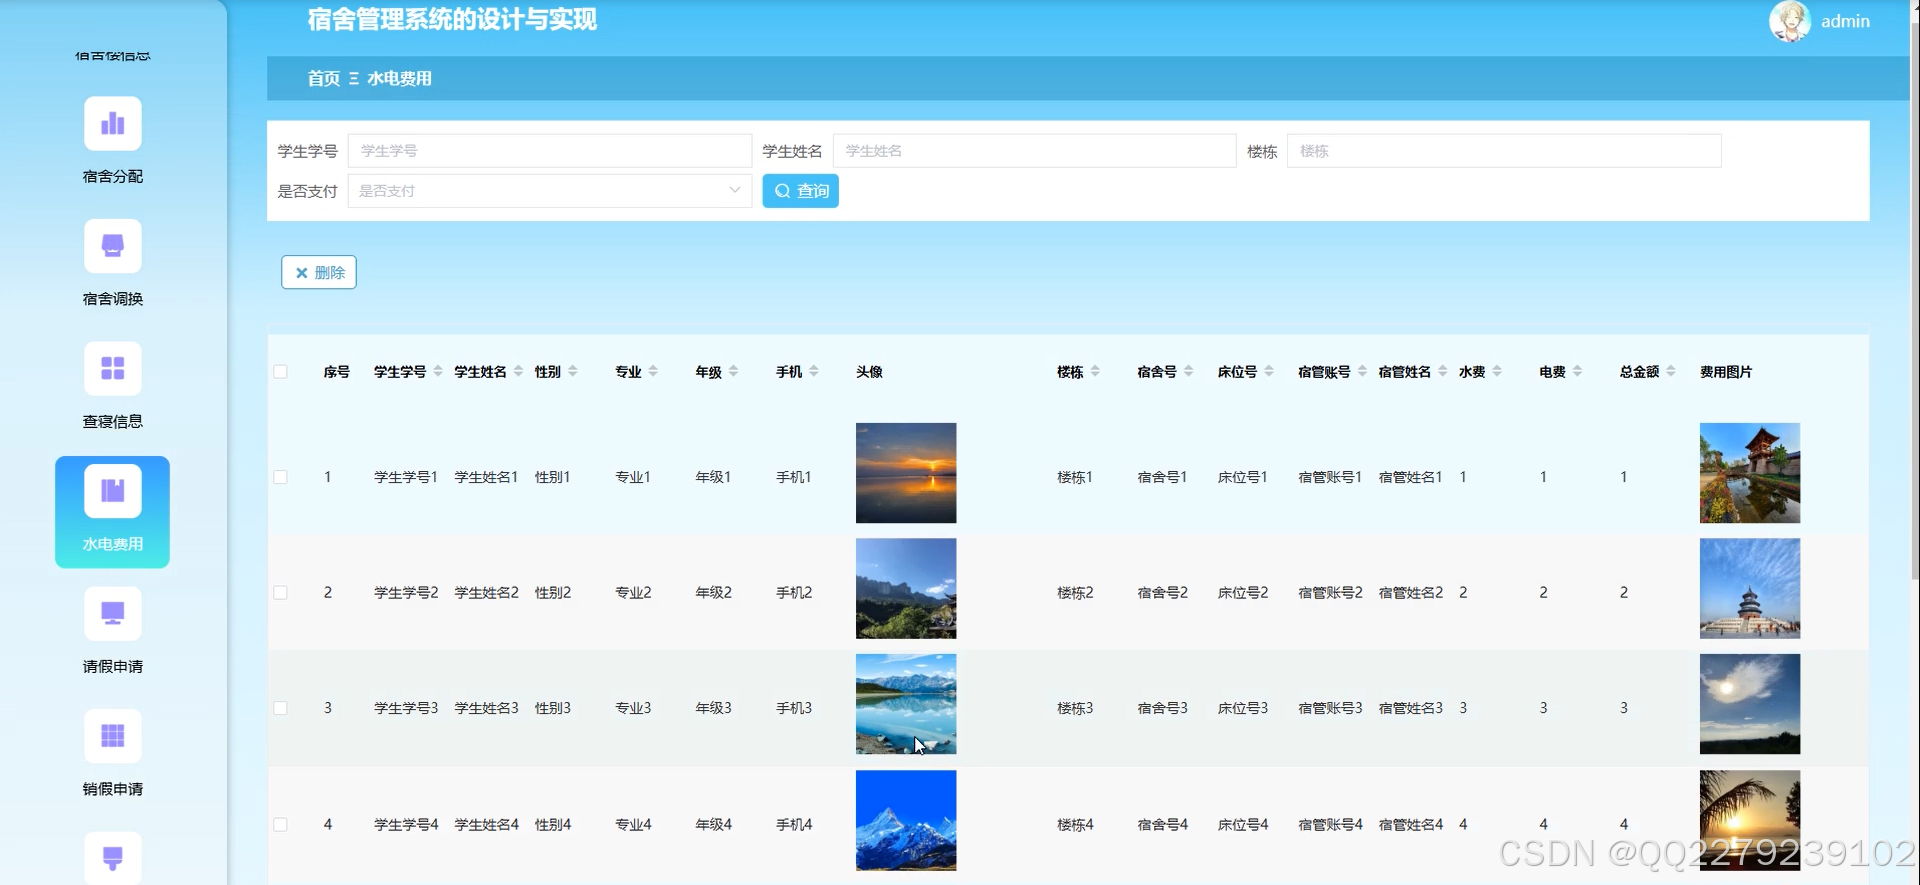
Task: Sort by 总金额 column arrows
Action: pyautogui.click(x=1670, y=371)
